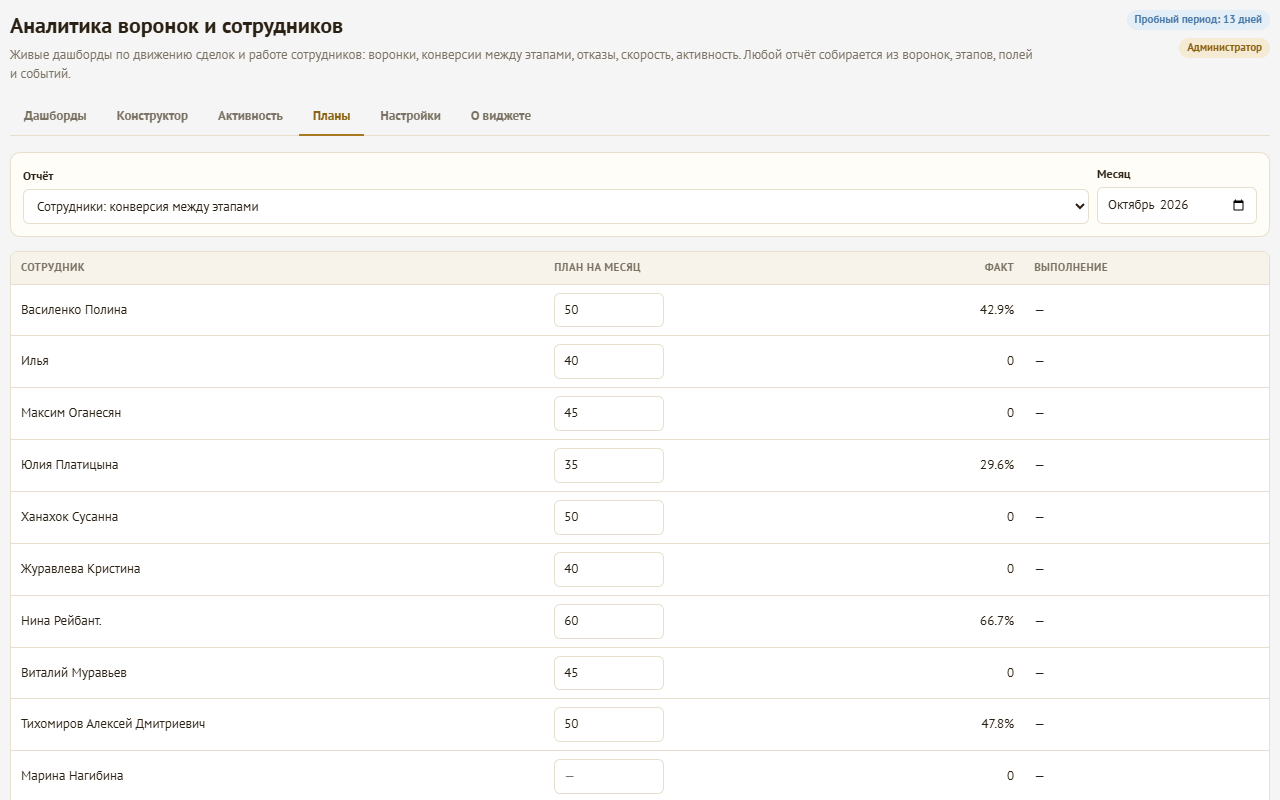1280x800 pixels.
Task: Show the О виджете tab
Action: click(x=500, y=116)
